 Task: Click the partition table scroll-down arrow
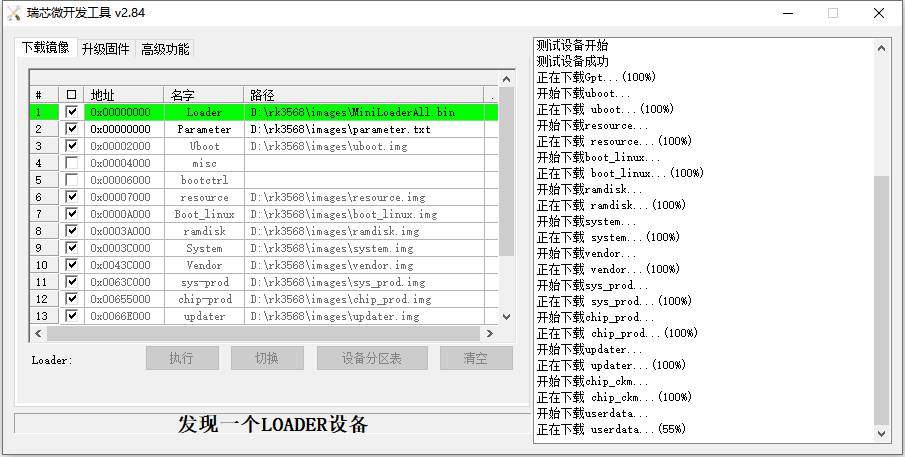click(x=506, y=316)
